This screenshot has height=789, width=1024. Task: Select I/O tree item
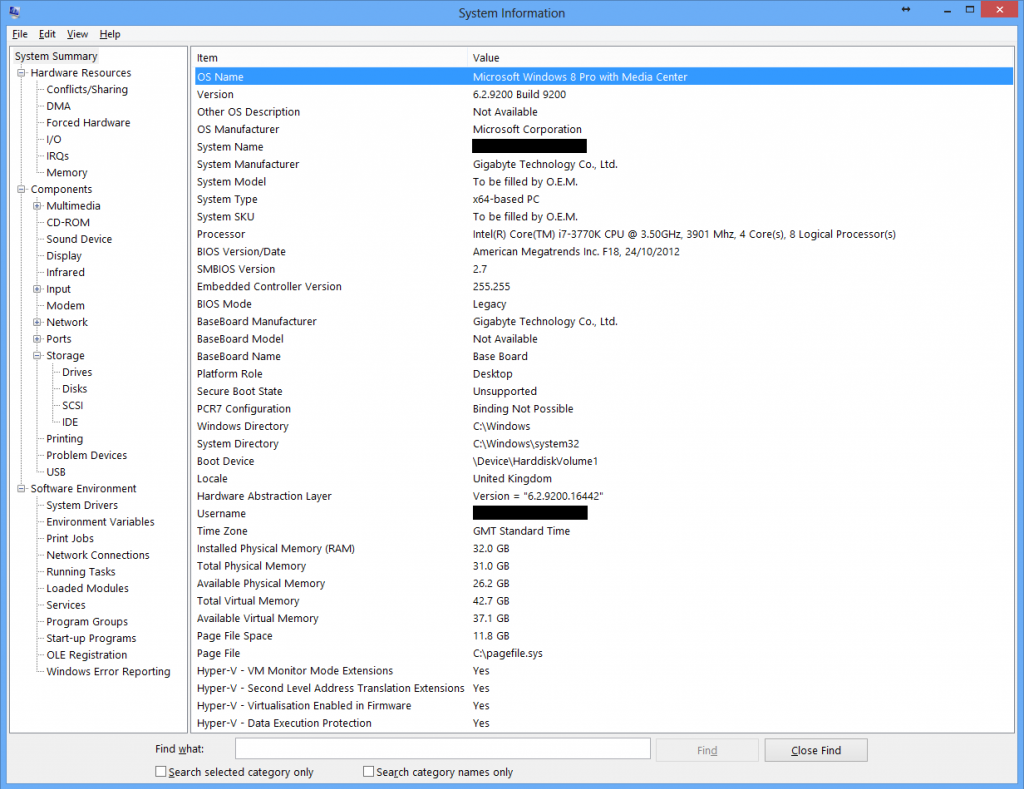tap(54, 139)
